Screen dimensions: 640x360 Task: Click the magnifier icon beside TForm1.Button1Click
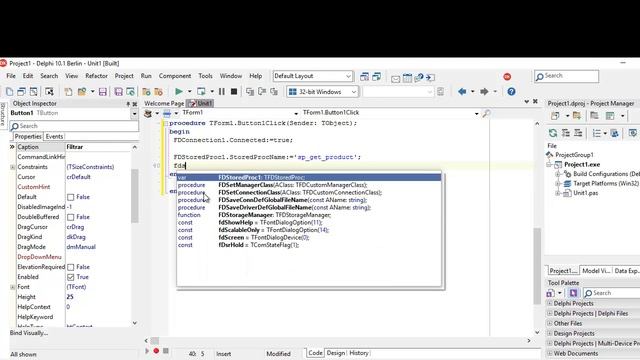point(486,113)
